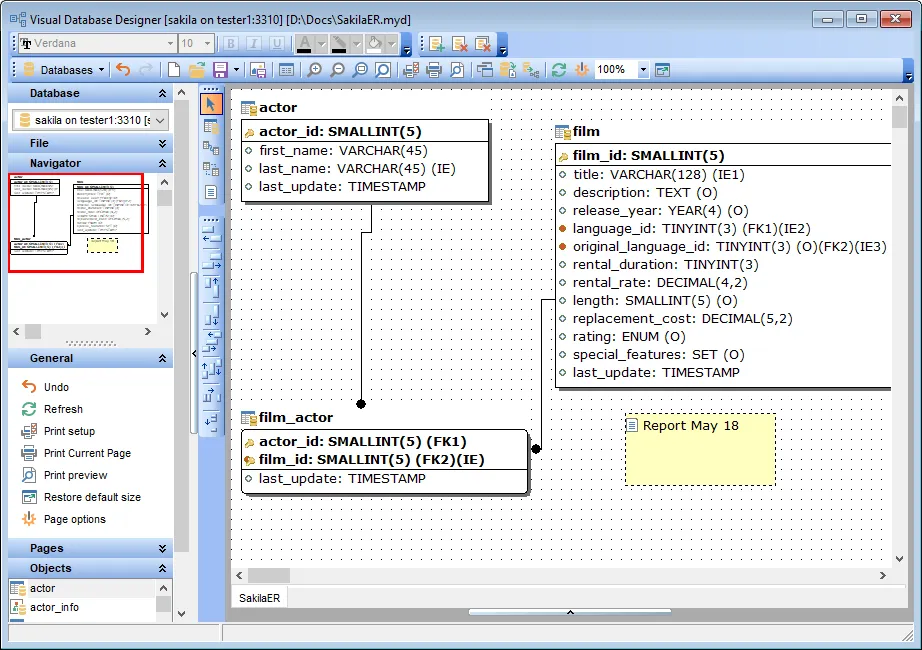Click the new page icon
Screen dimensions: 922x650
point(436,44)
